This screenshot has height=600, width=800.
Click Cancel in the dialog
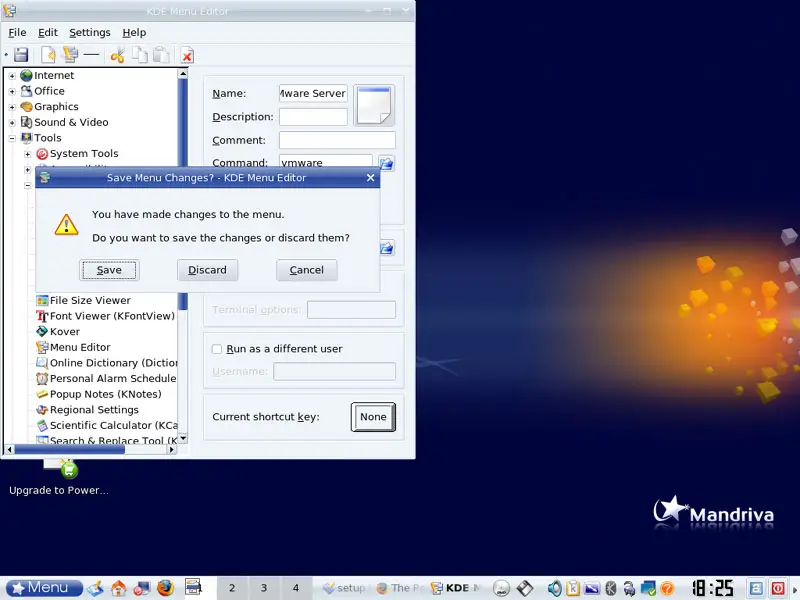307,270
